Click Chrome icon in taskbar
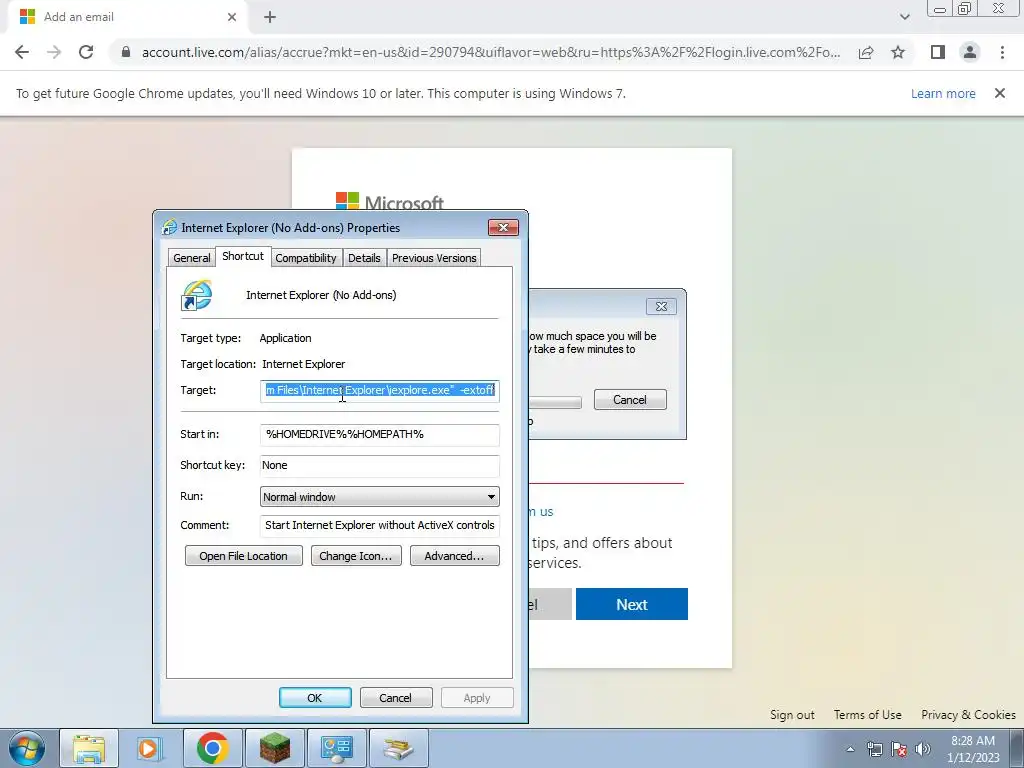 pyautogui.click(x=212, y=748)
